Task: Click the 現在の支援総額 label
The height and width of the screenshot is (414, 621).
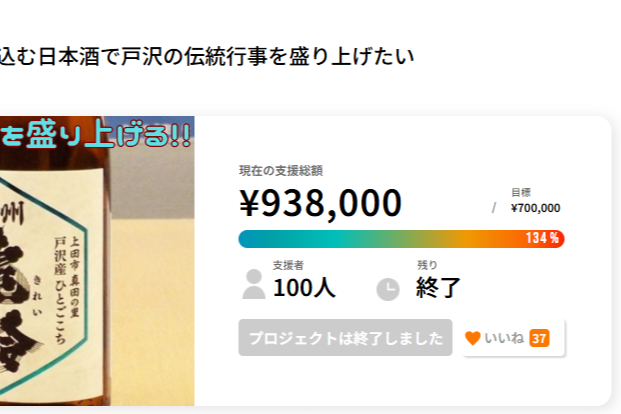Action: coord(280,171)
